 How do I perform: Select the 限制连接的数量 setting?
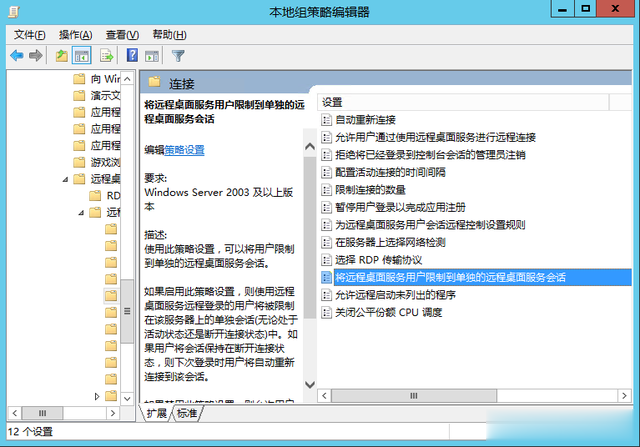(x=370, y=190)
